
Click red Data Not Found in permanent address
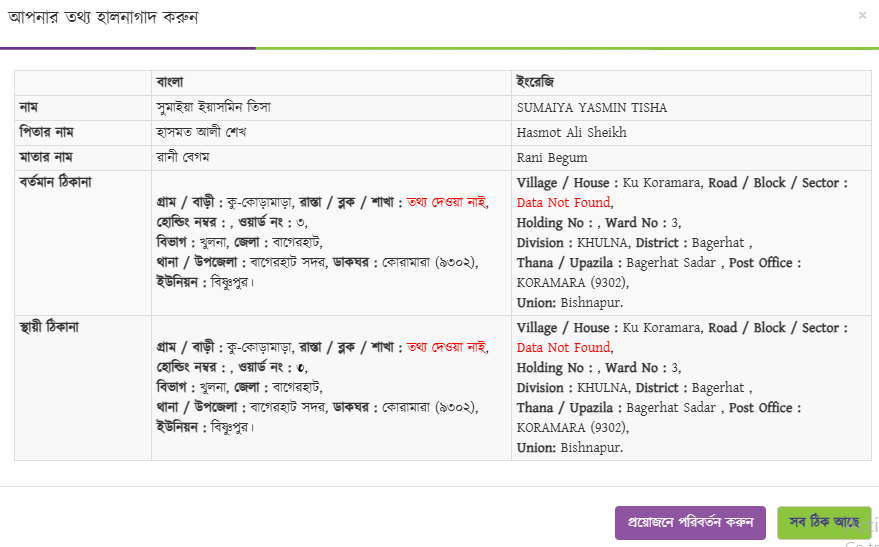(563, 347)
